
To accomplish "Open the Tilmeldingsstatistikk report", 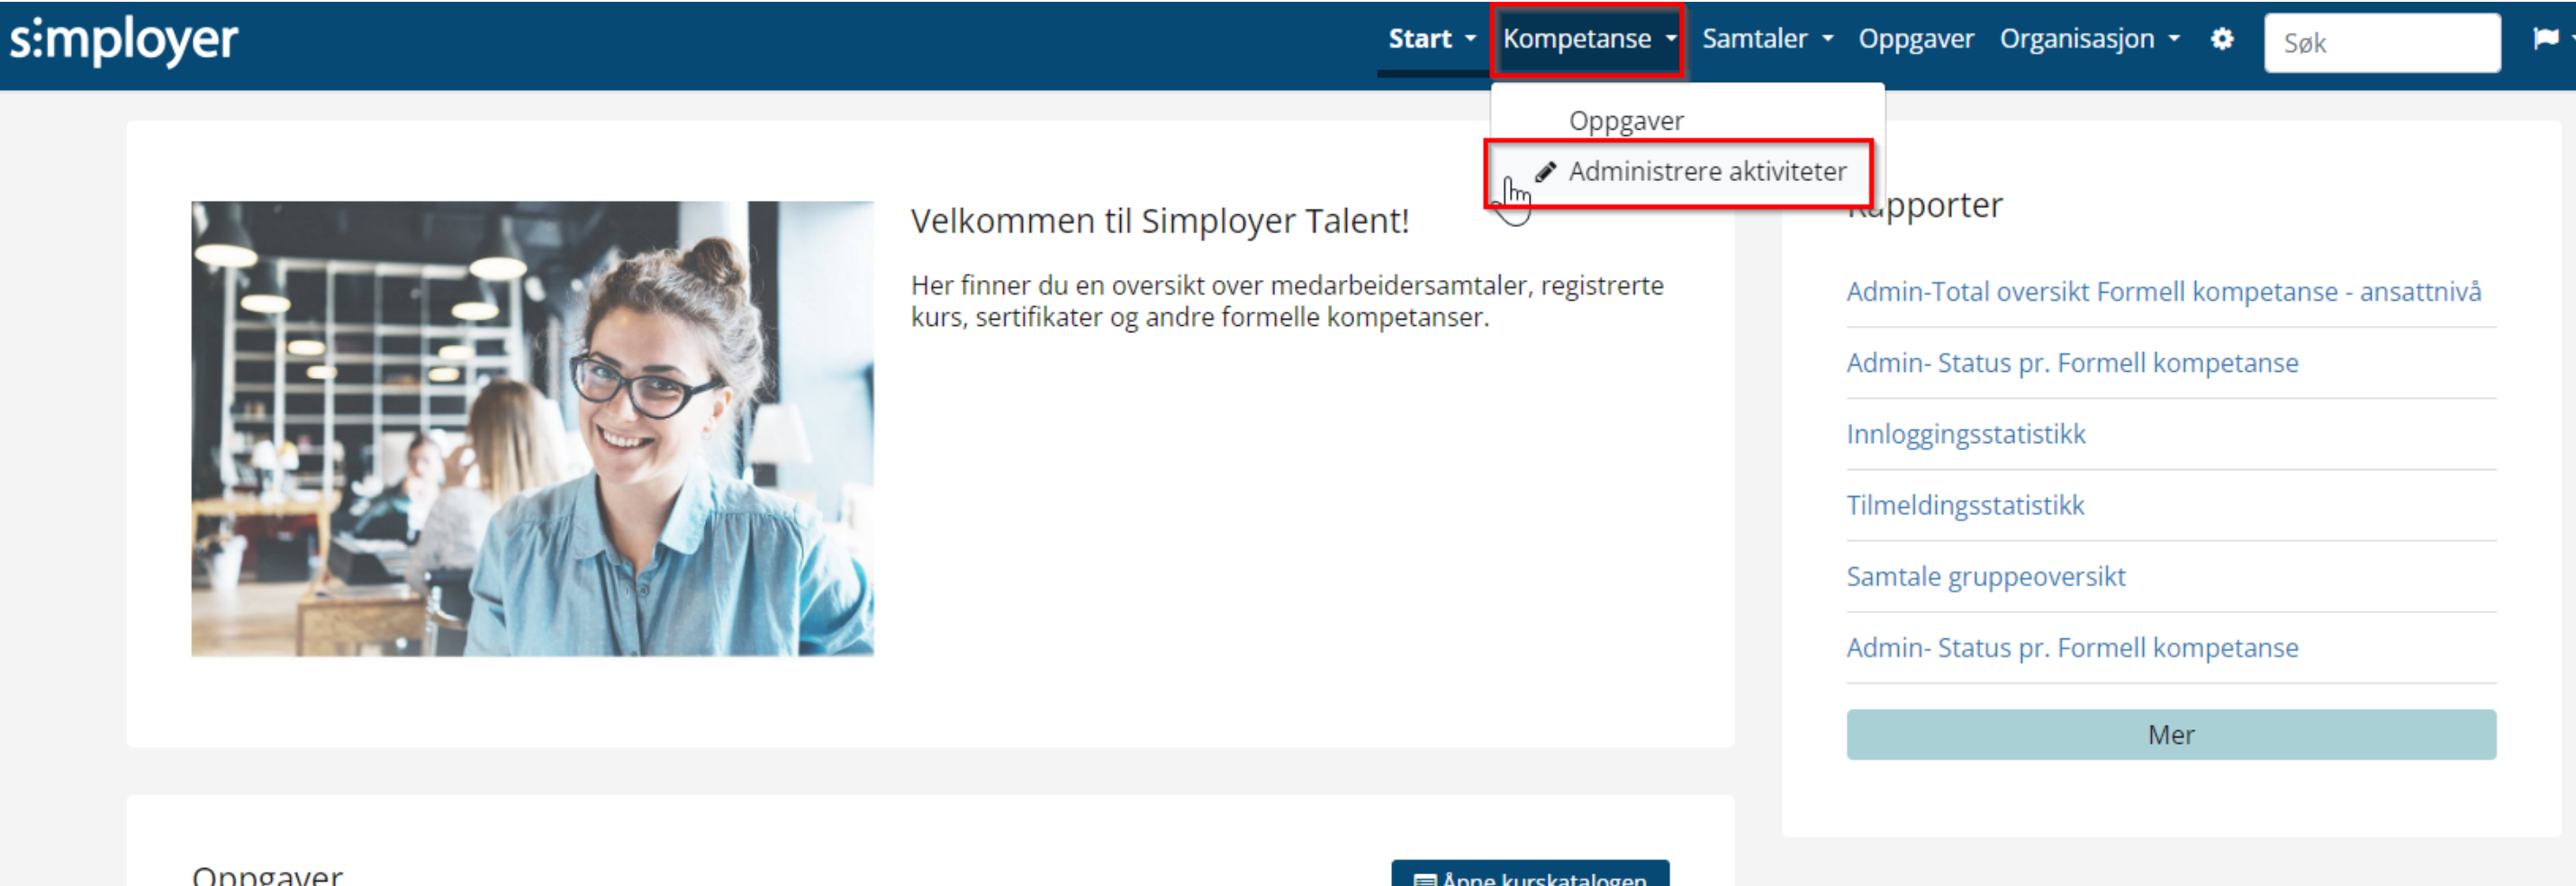I will point(1965,505).
